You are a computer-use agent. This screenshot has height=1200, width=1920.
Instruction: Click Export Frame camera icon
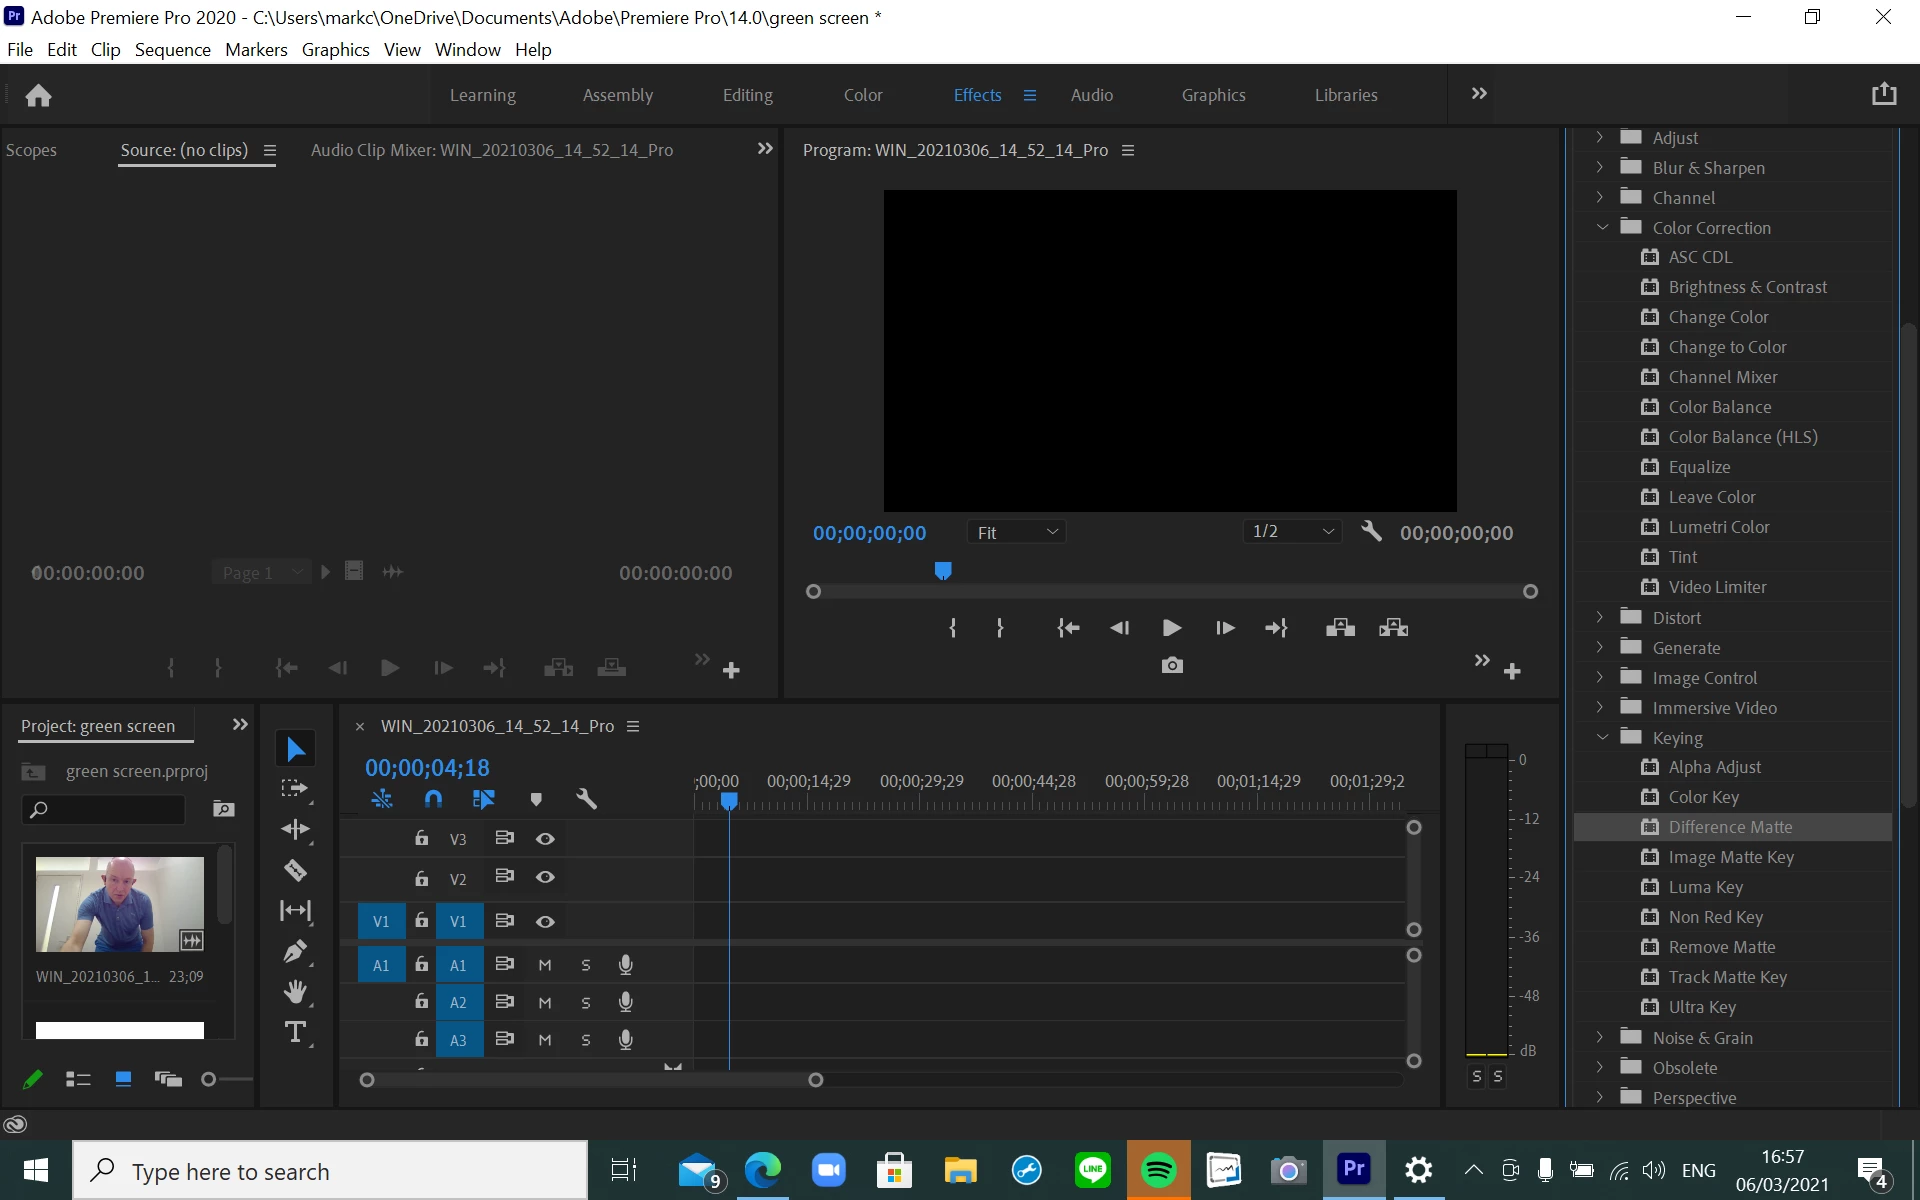pyautogui.click(x=1172, y=666)
